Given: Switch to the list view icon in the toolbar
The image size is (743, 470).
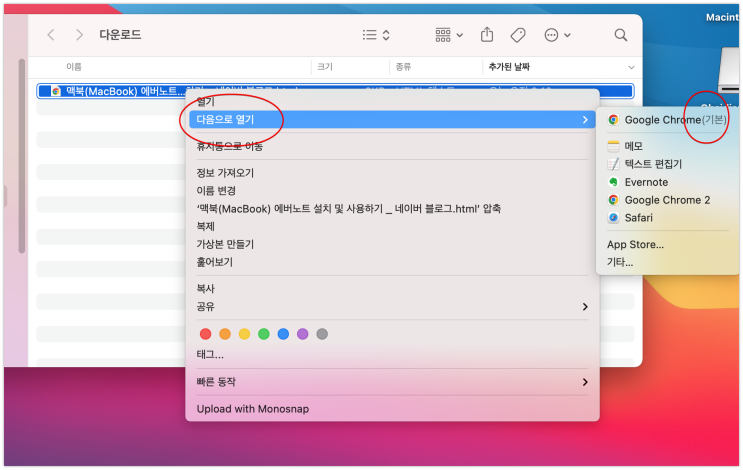Looking at the screenshot, I should [370, 35].
